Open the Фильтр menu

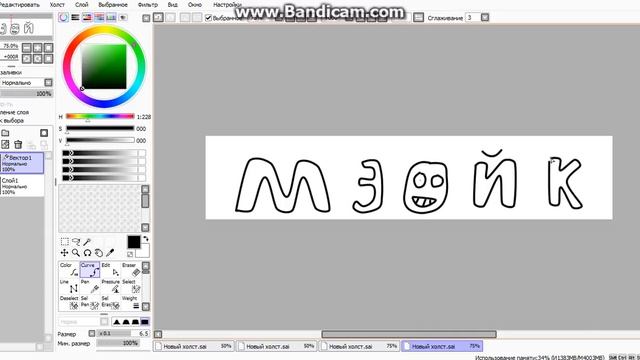tap(148, 4)
